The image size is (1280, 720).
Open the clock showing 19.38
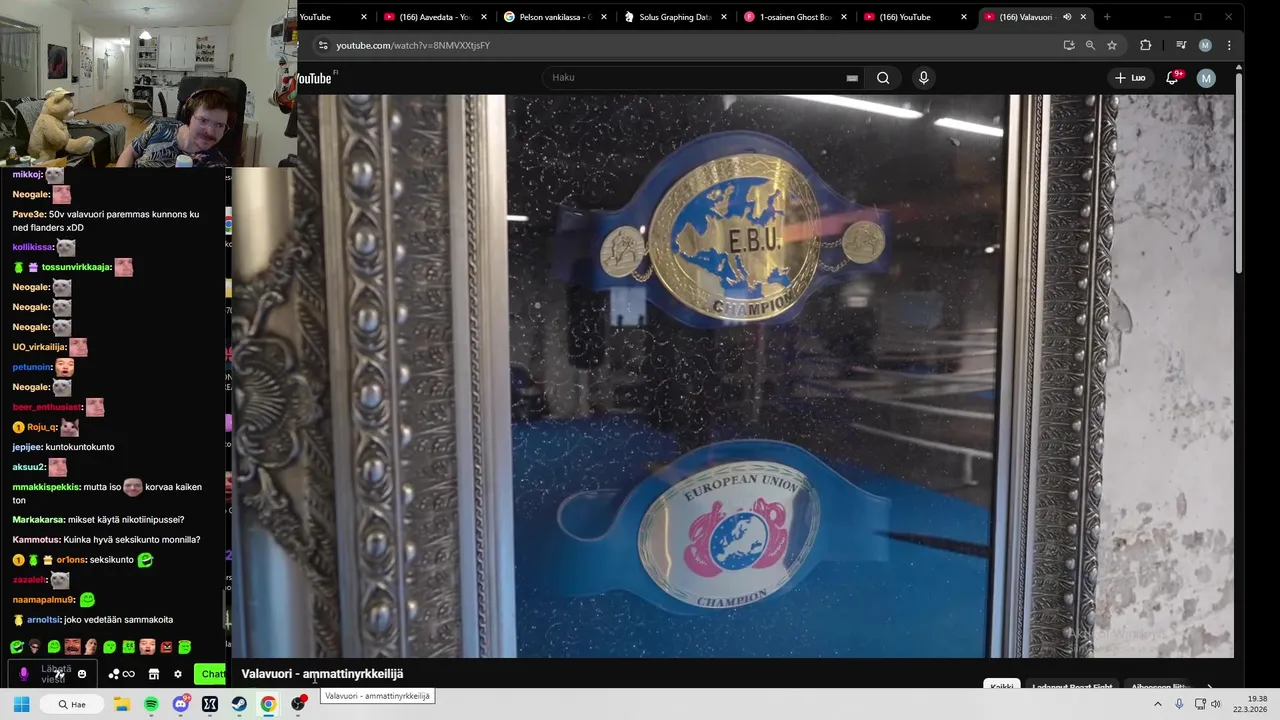[1250, 704]
